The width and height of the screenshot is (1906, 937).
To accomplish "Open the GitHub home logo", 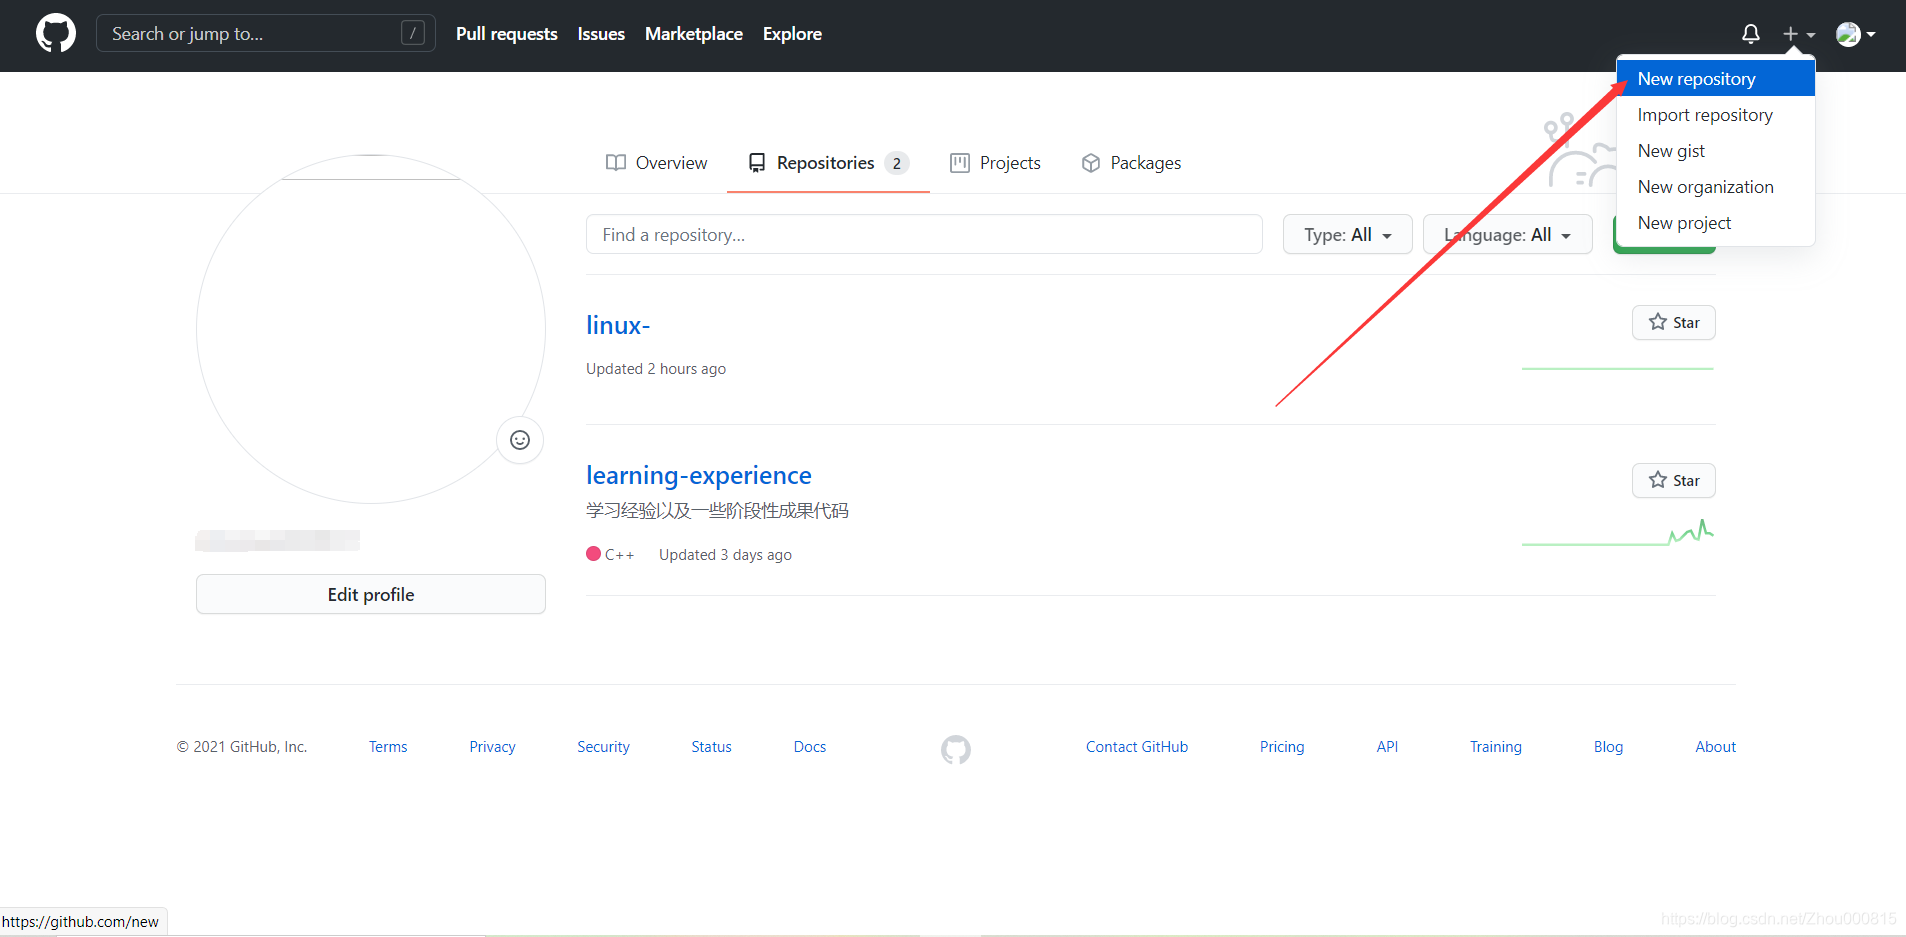I will tap(56, 34).
